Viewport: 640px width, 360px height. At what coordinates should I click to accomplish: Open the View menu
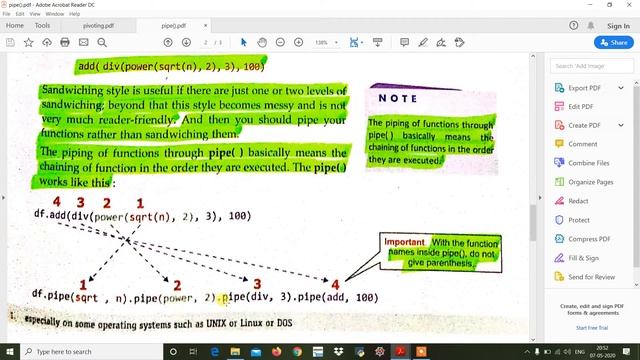pyautogui.click(x=35, y=14)
